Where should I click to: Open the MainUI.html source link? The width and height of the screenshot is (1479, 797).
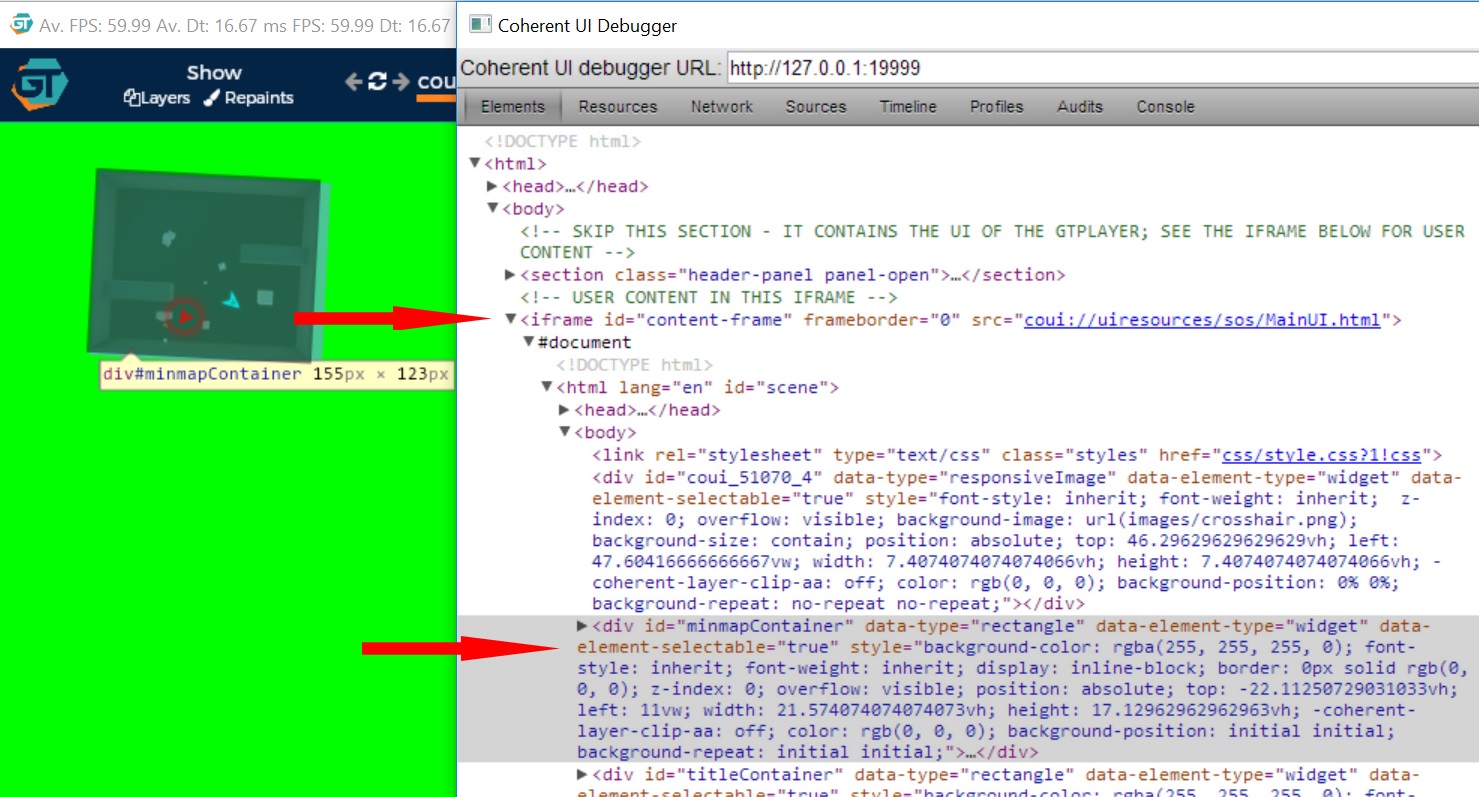coord(1202,320)
